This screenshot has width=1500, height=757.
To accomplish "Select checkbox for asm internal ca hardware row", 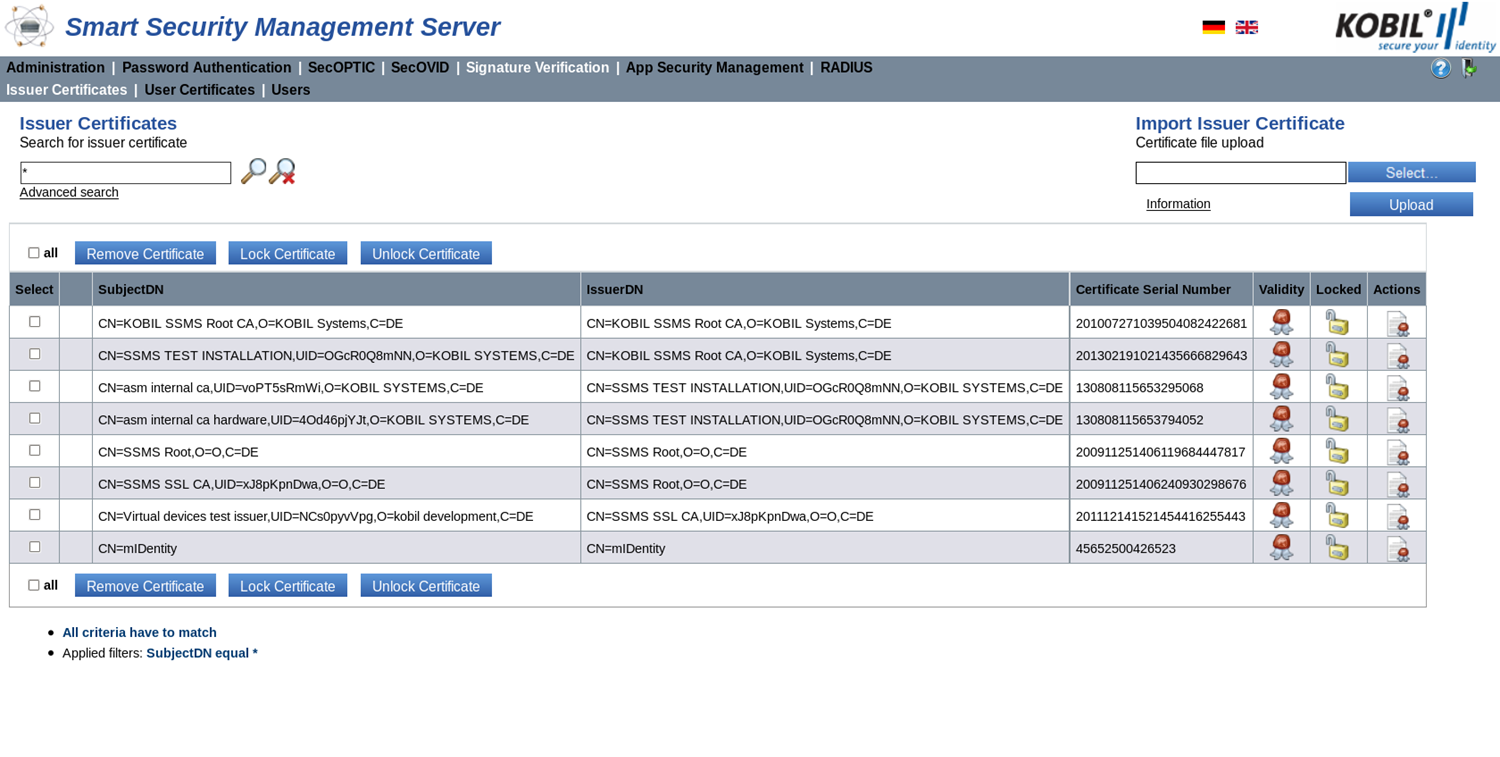I will [x=35, y=417].
